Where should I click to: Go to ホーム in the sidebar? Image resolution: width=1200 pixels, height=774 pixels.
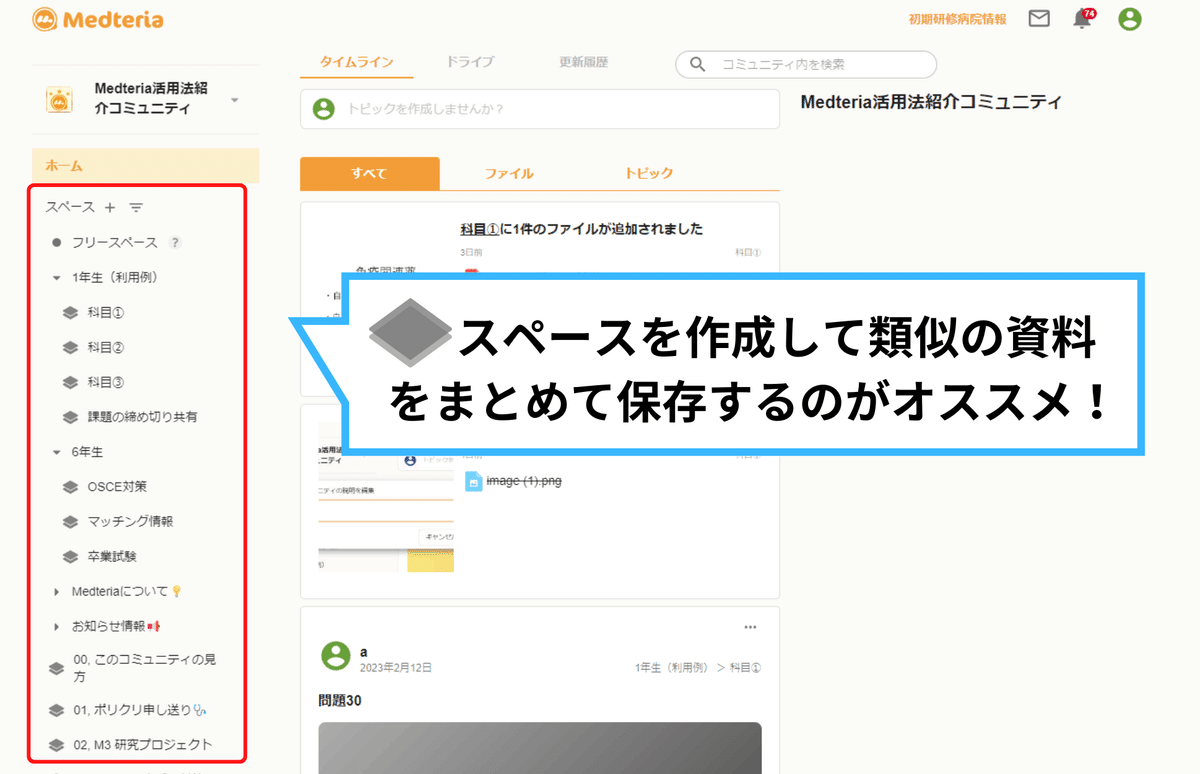point(145,166)
